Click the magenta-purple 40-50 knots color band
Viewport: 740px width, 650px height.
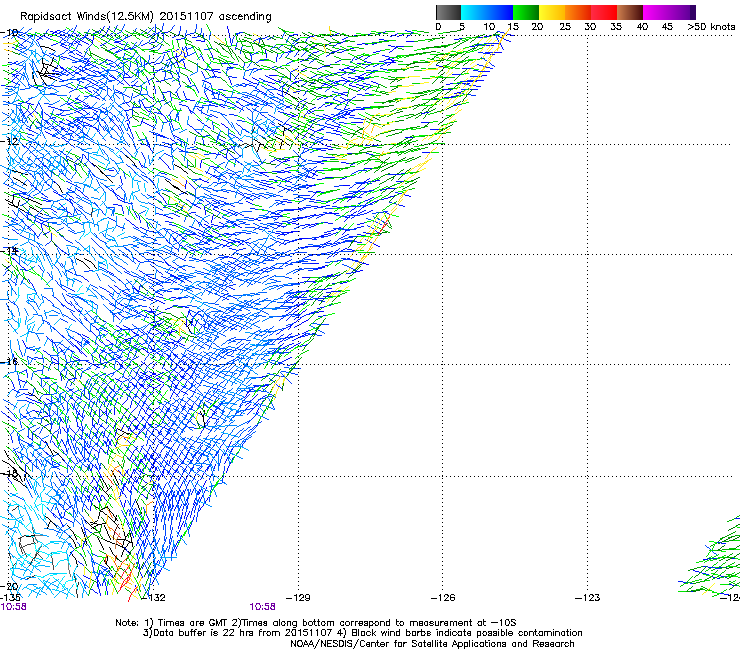click(x=669, y=12)
